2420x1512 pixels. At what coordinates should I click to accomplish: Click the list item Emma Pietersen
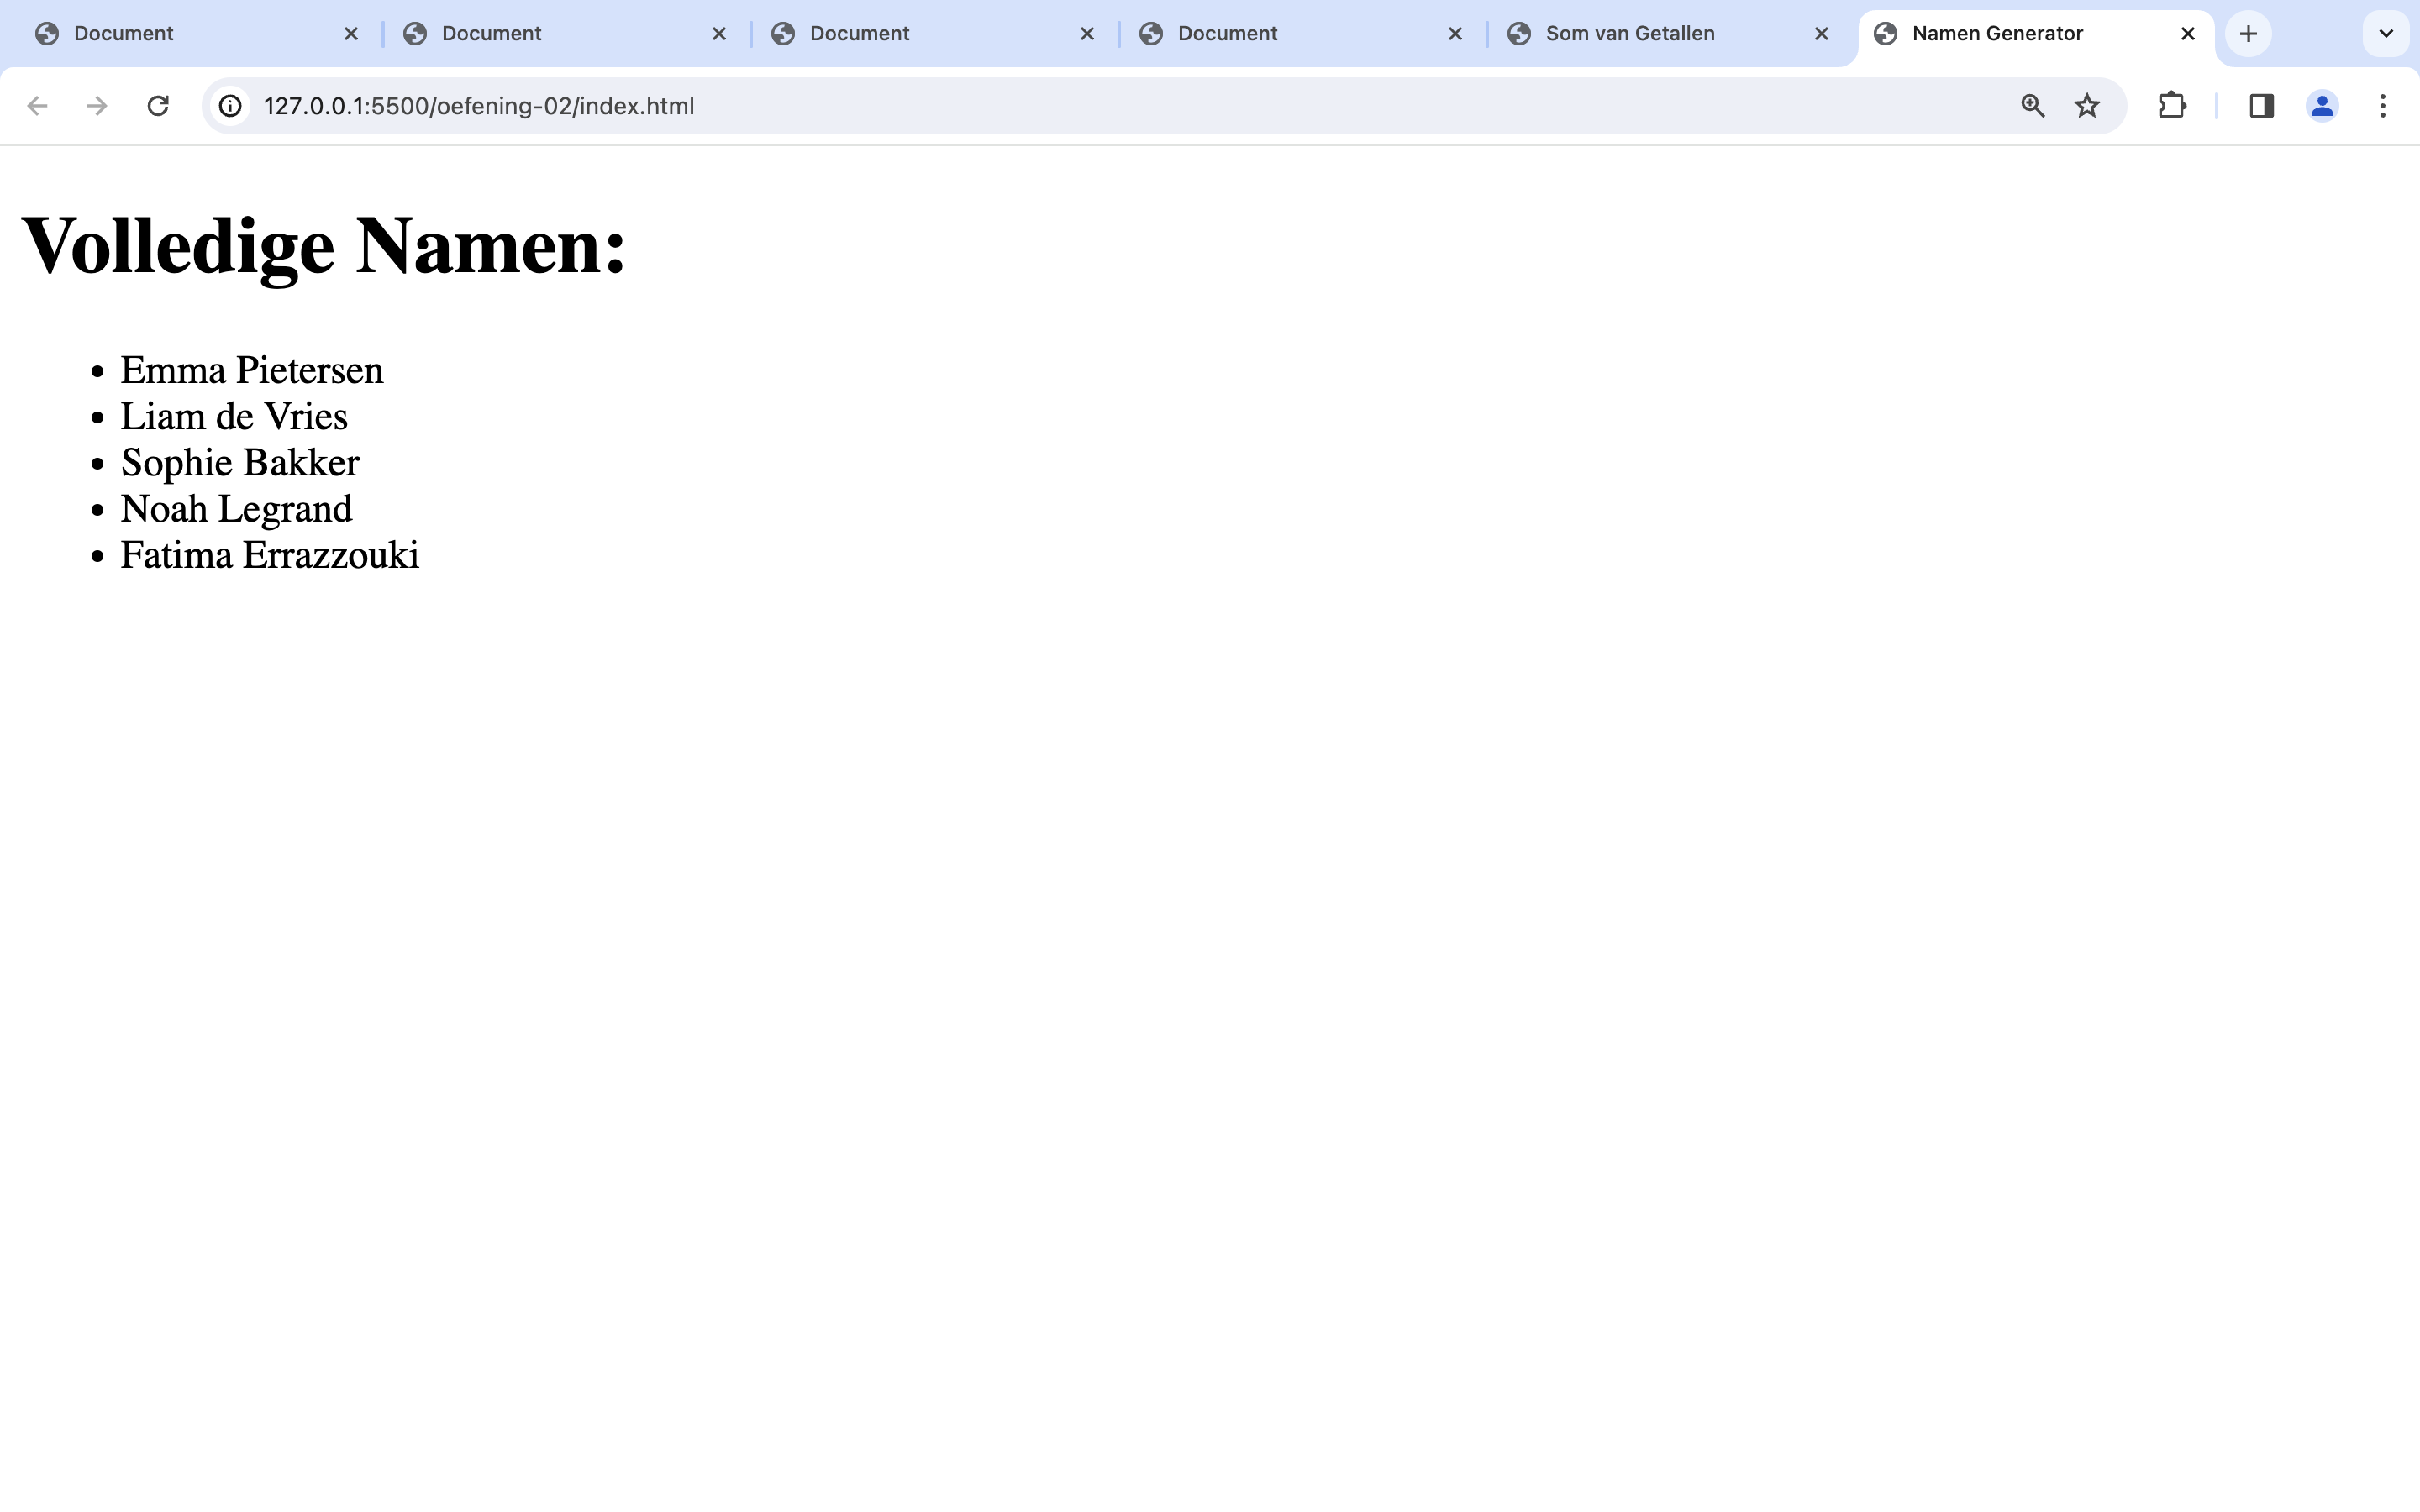(252, 371)
